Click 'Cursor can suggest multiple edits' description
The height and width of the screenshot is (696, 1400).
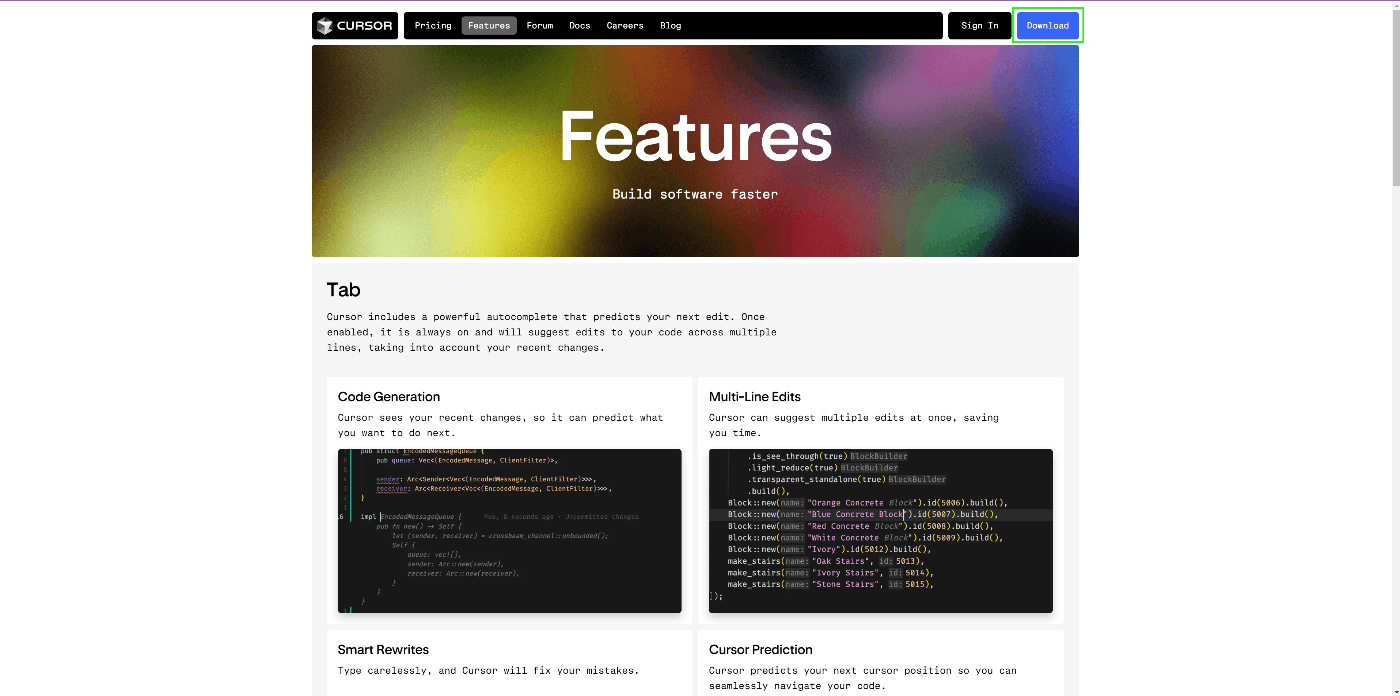pyautogui.click(x=854, y=425)
